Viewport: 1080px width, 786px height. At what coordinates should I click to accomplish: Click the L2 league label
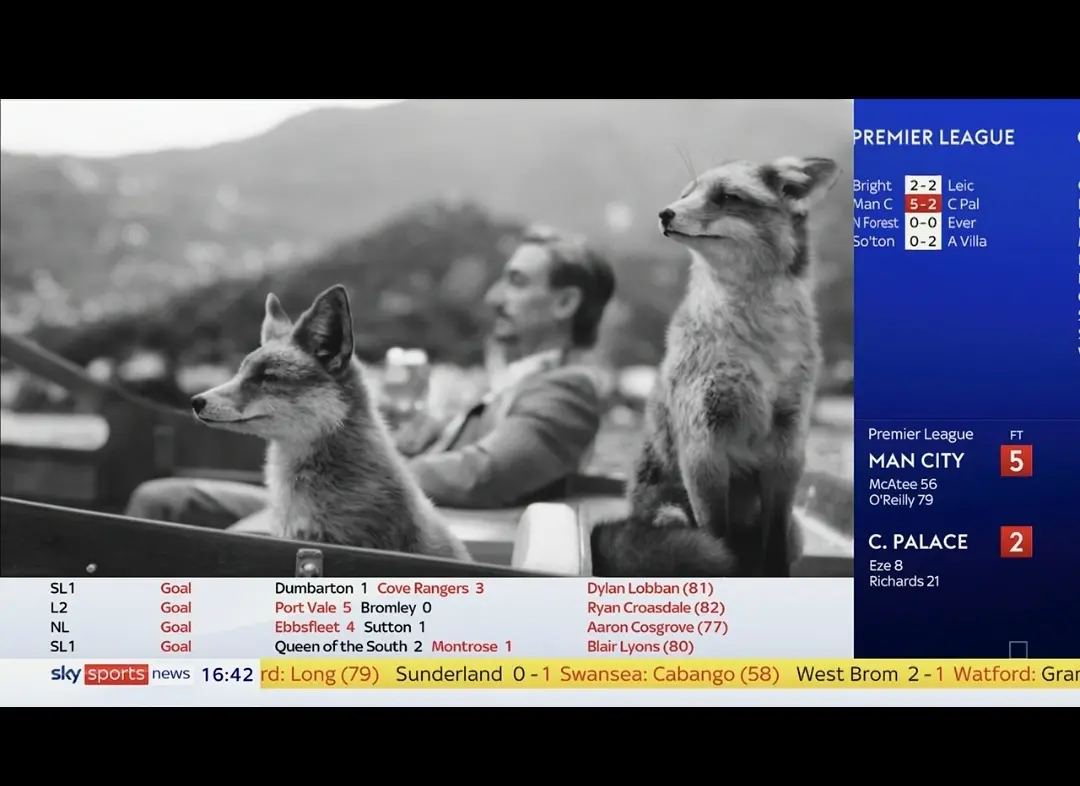tap(59, 608)
